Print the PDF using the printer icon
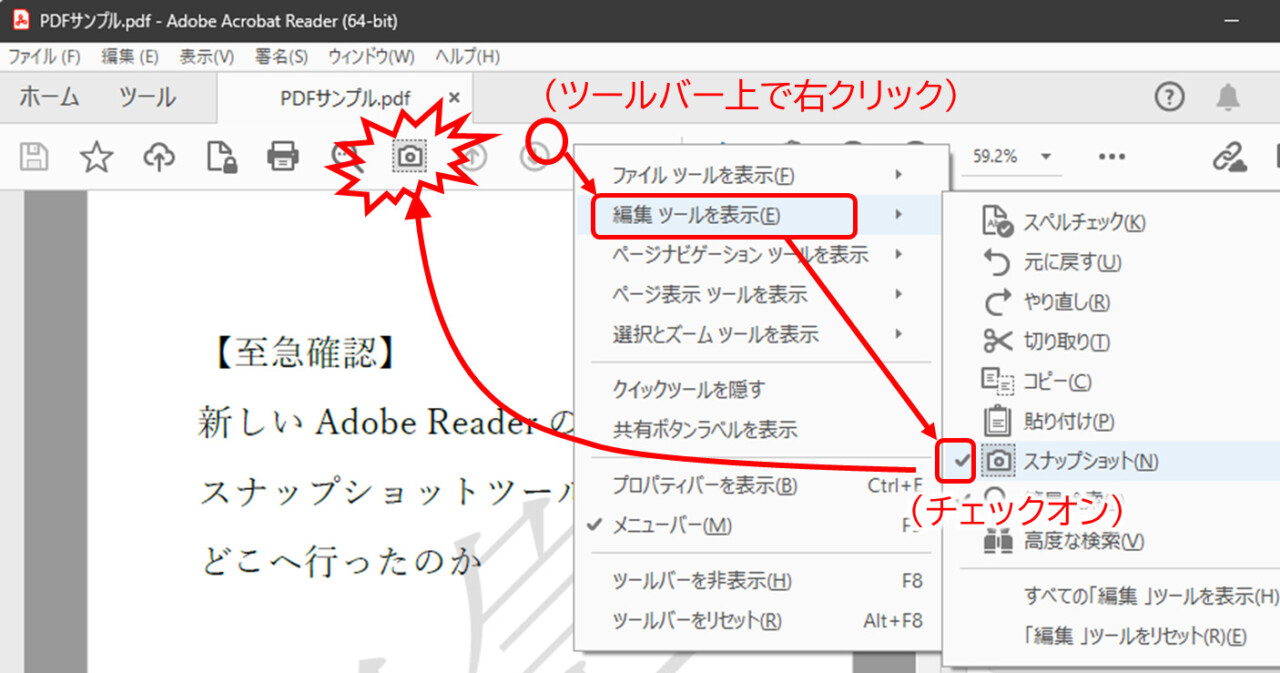 284,156
